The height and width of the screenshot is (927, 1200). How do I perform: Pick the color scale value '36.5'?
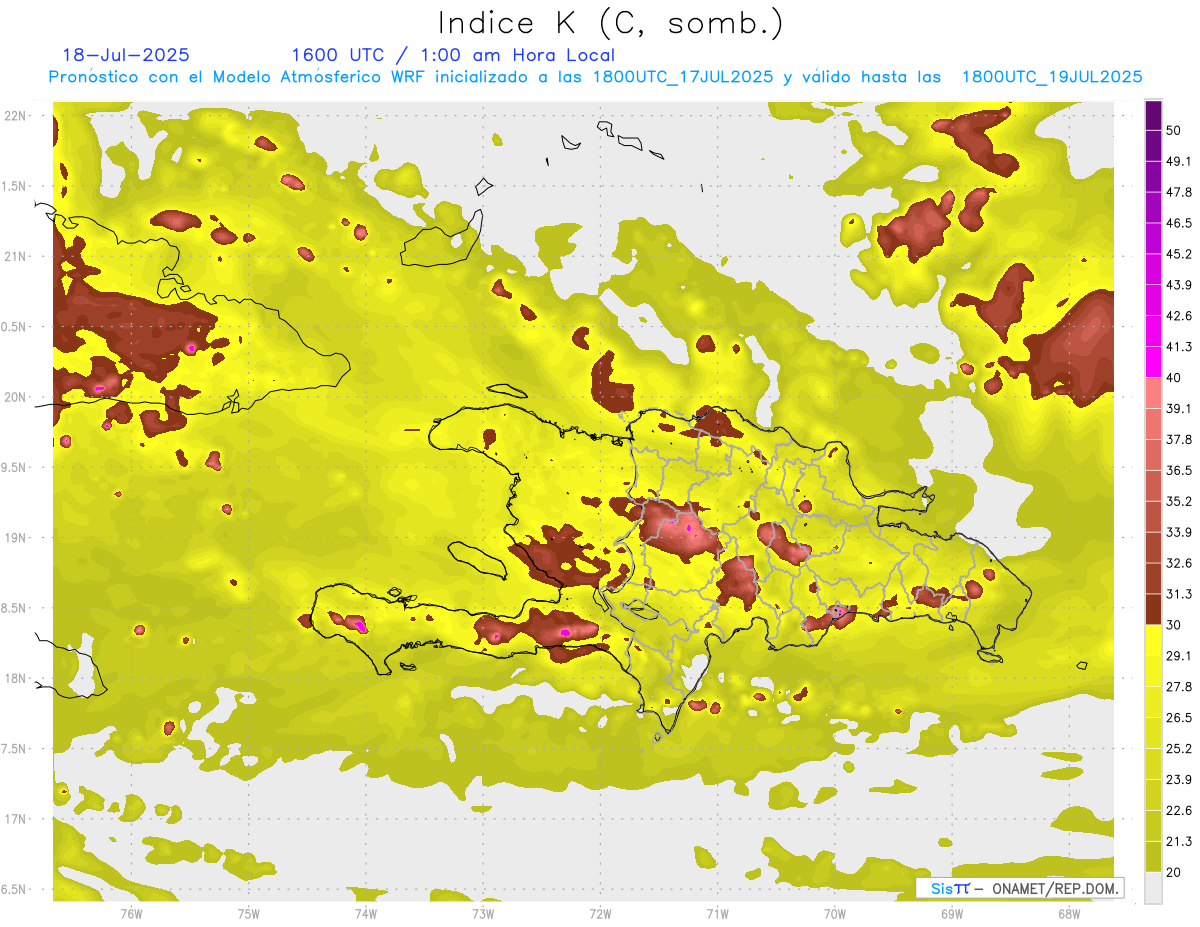tap(1179, 470)
